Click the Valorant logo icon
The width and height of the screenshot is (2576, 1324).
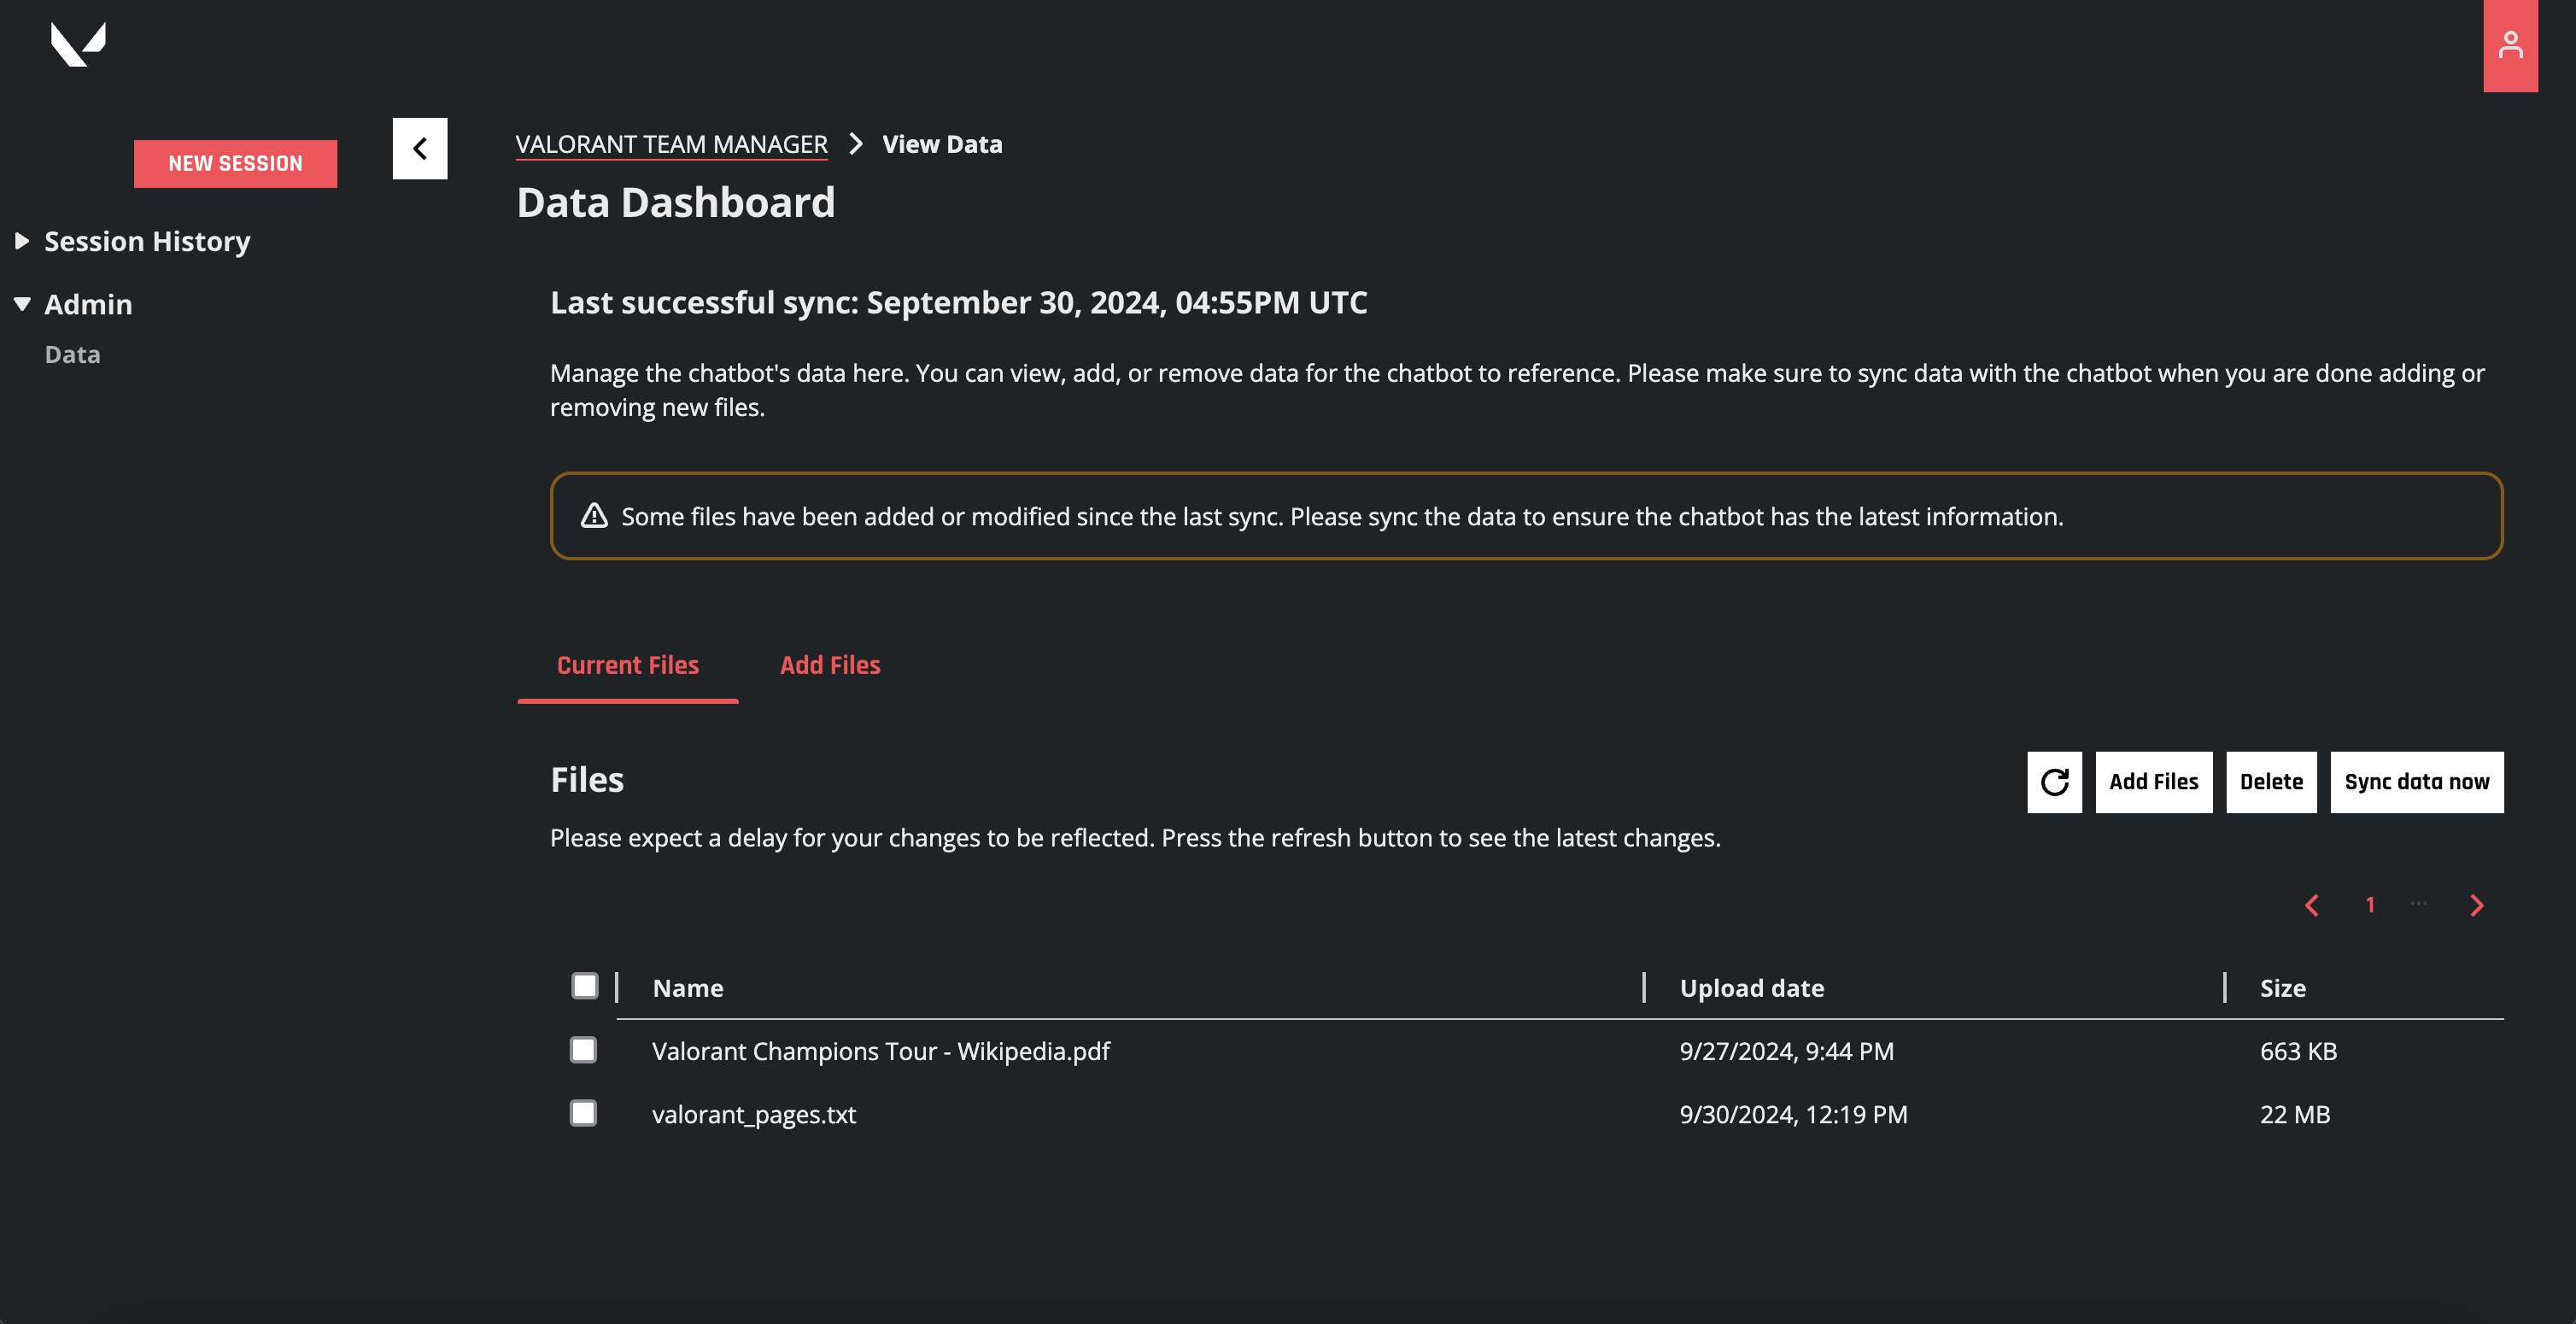point(78,45)
